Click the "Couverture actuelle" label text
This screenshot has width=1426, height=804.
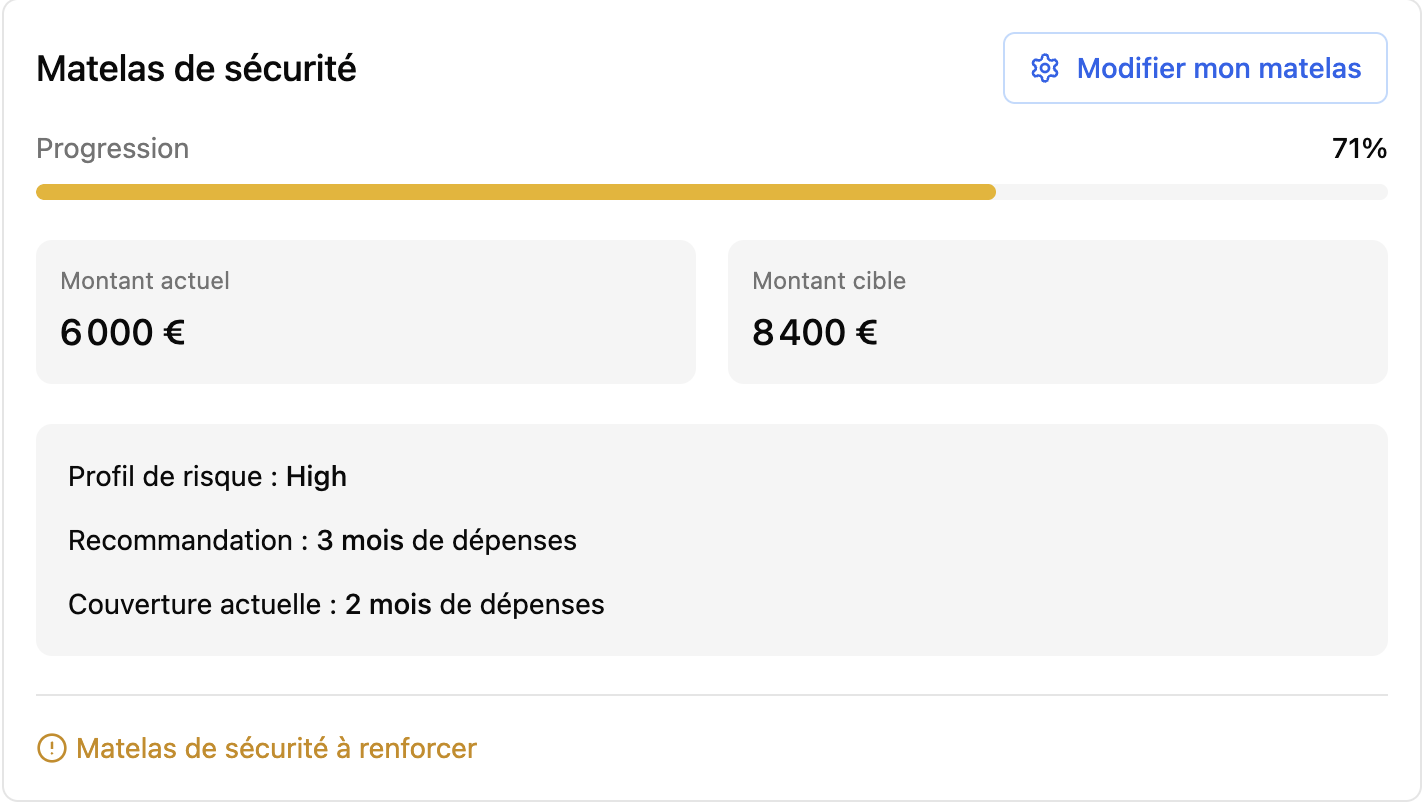pos(194,605)
